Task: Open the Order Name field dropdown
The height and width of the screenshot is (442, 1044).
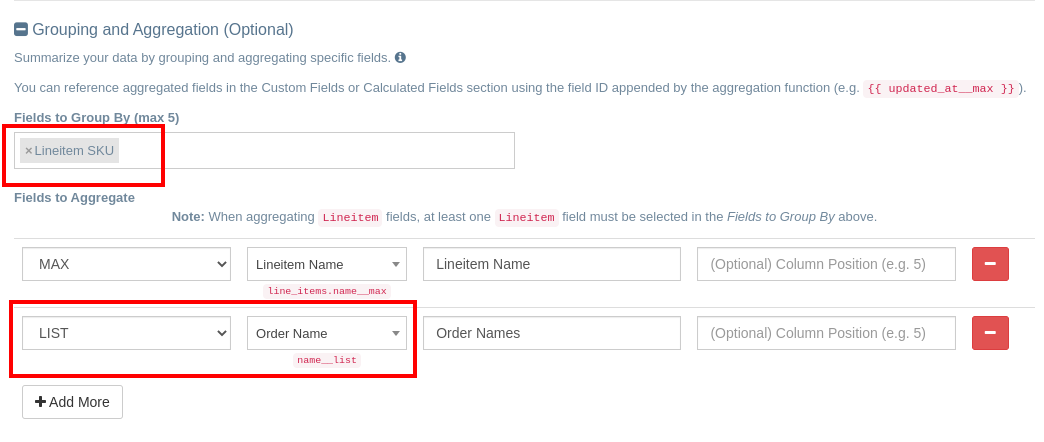Action: point(327,333)
